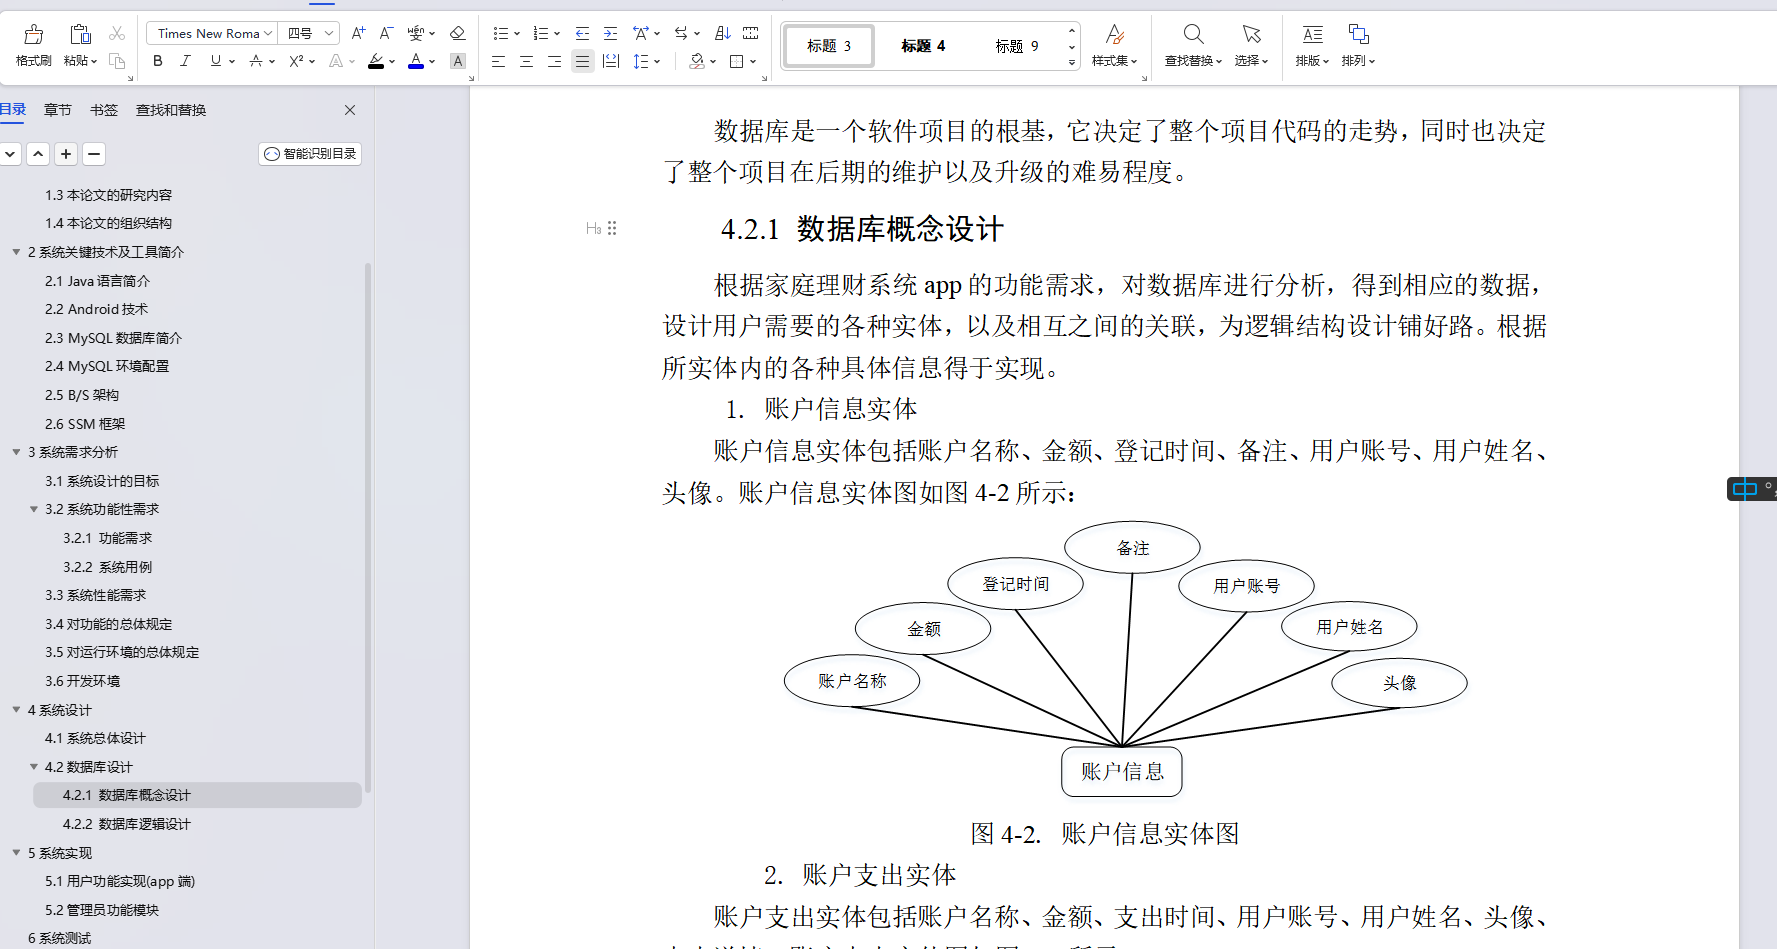1777x949 pixels.
Task: Toggle center alignment
Action: point(526,61)
